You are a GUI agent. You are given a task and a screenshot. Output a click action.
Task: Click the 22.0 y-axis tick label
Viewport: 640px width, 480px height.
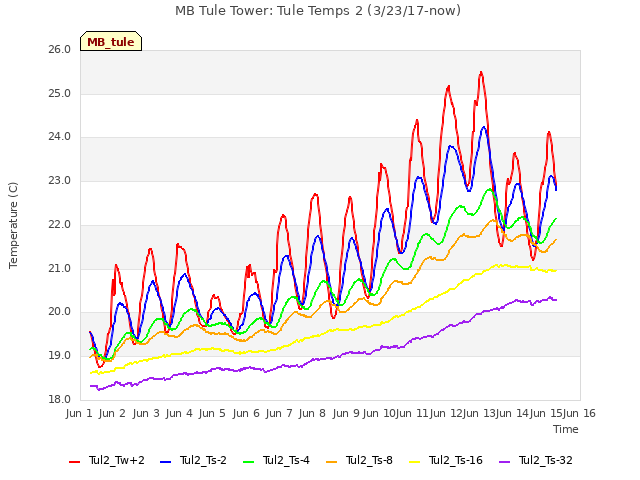point(60,224)
